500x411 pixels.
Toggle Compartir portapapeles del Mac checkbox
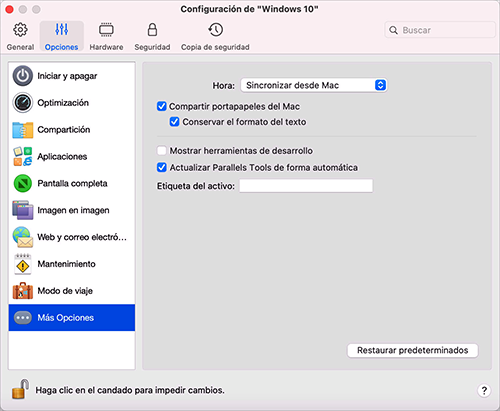(x=162, y=106)
